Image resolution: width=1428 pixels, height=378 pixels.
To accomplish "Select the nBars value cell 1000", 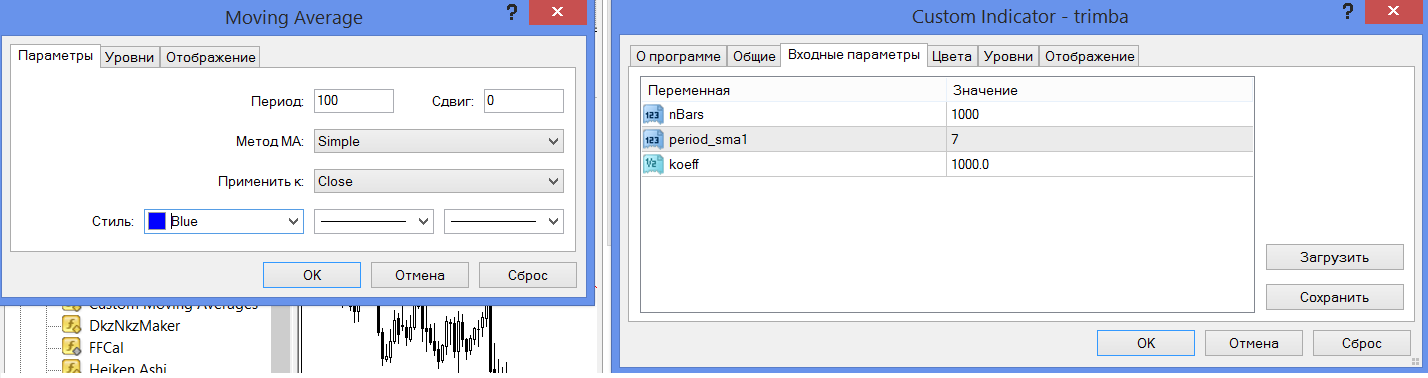I will (x=1099, y=115).
